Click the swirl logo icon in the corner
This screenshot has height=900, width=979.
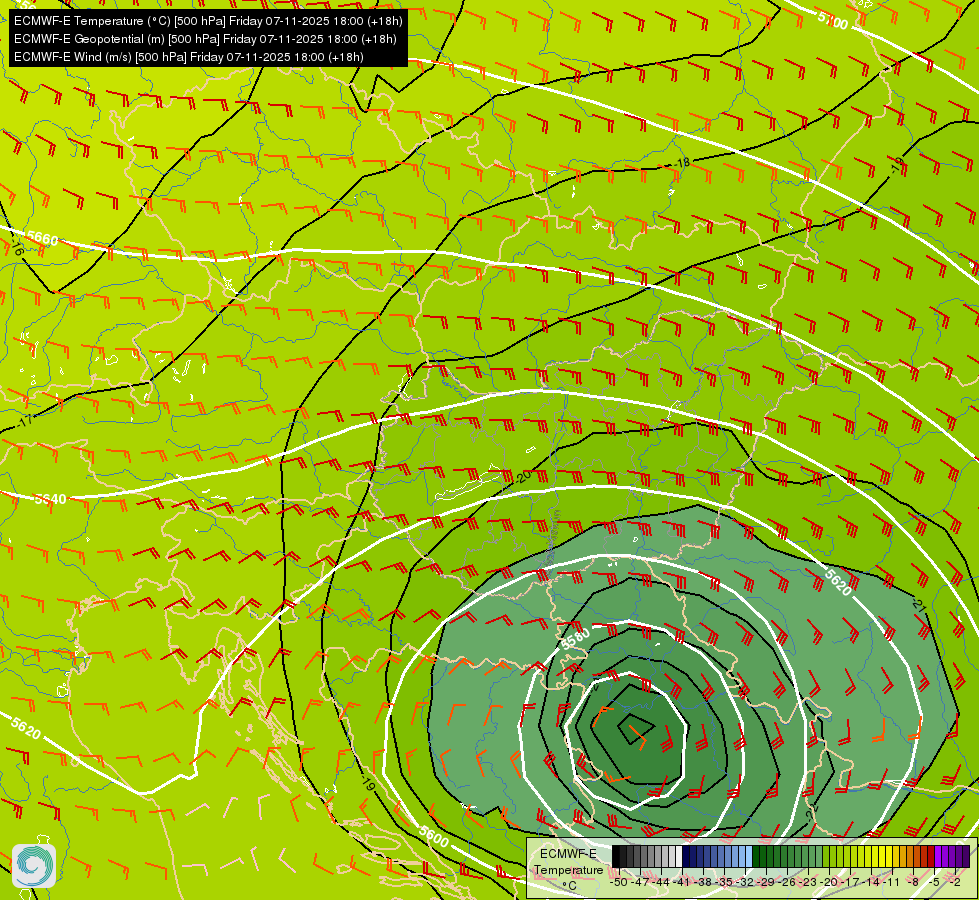pos(34,866)
